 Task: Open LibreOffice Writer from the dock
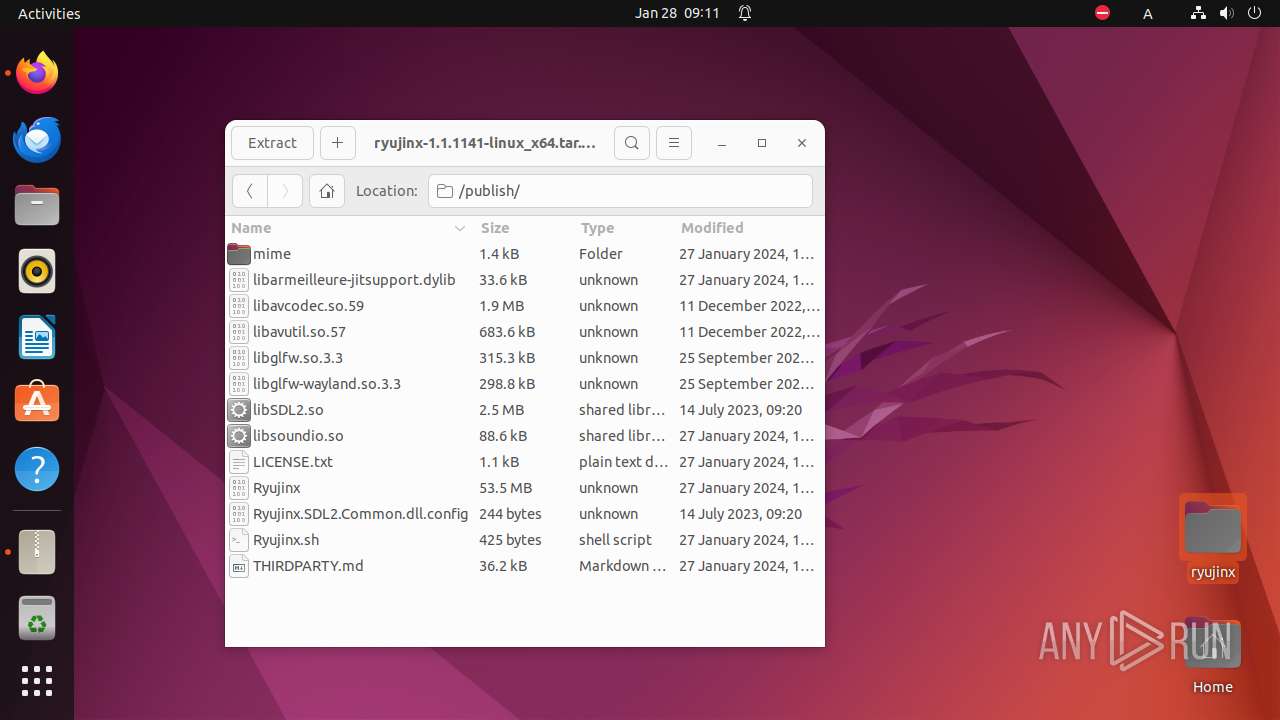37,337
